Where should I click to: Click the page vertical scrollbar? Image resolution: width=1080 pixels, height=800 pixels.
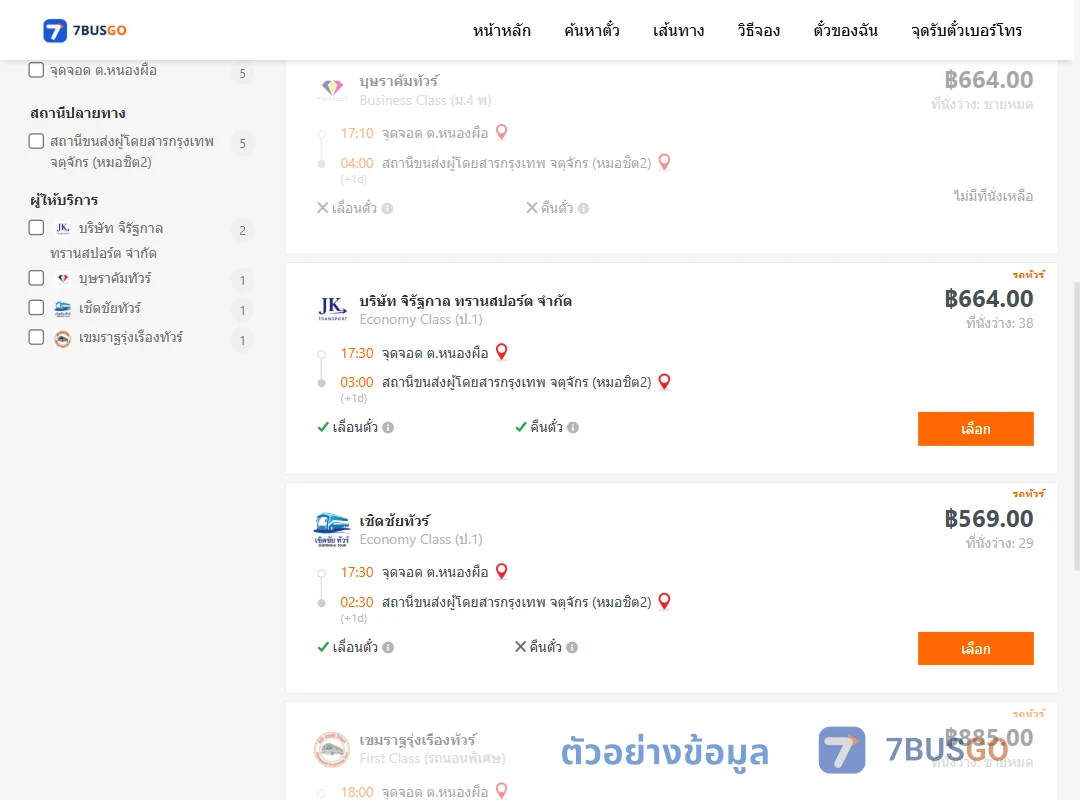click(x=1077, y=425)
